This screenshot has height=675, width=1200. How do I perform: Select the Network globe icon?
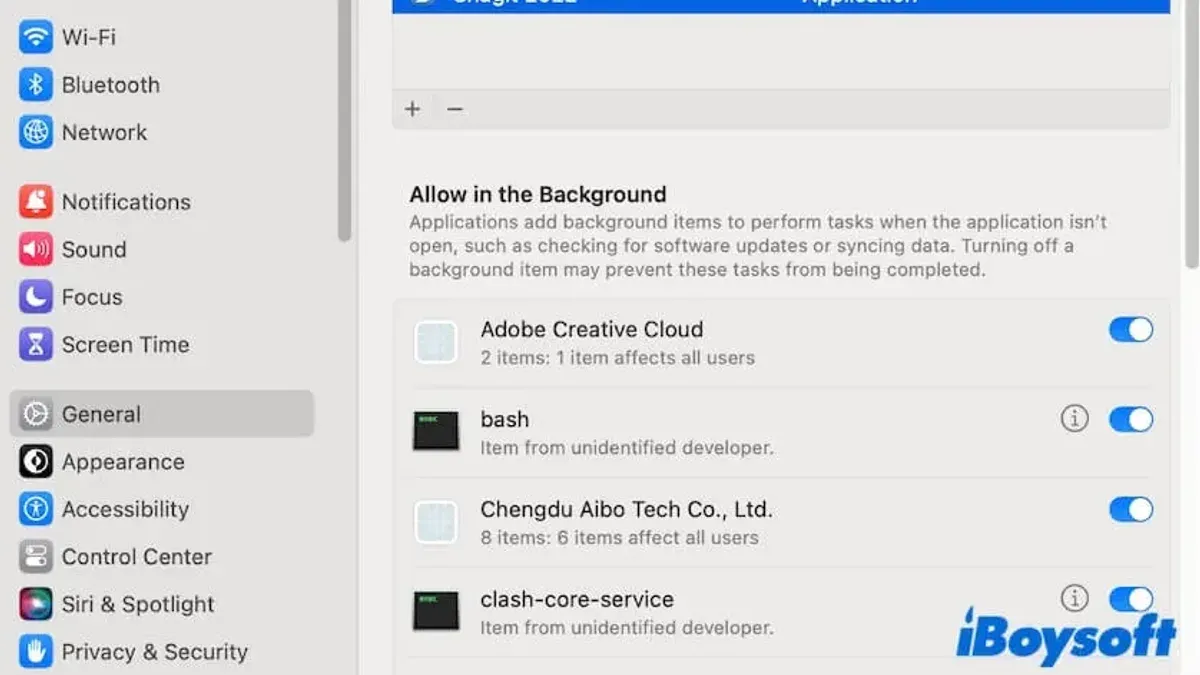[36, 132]
